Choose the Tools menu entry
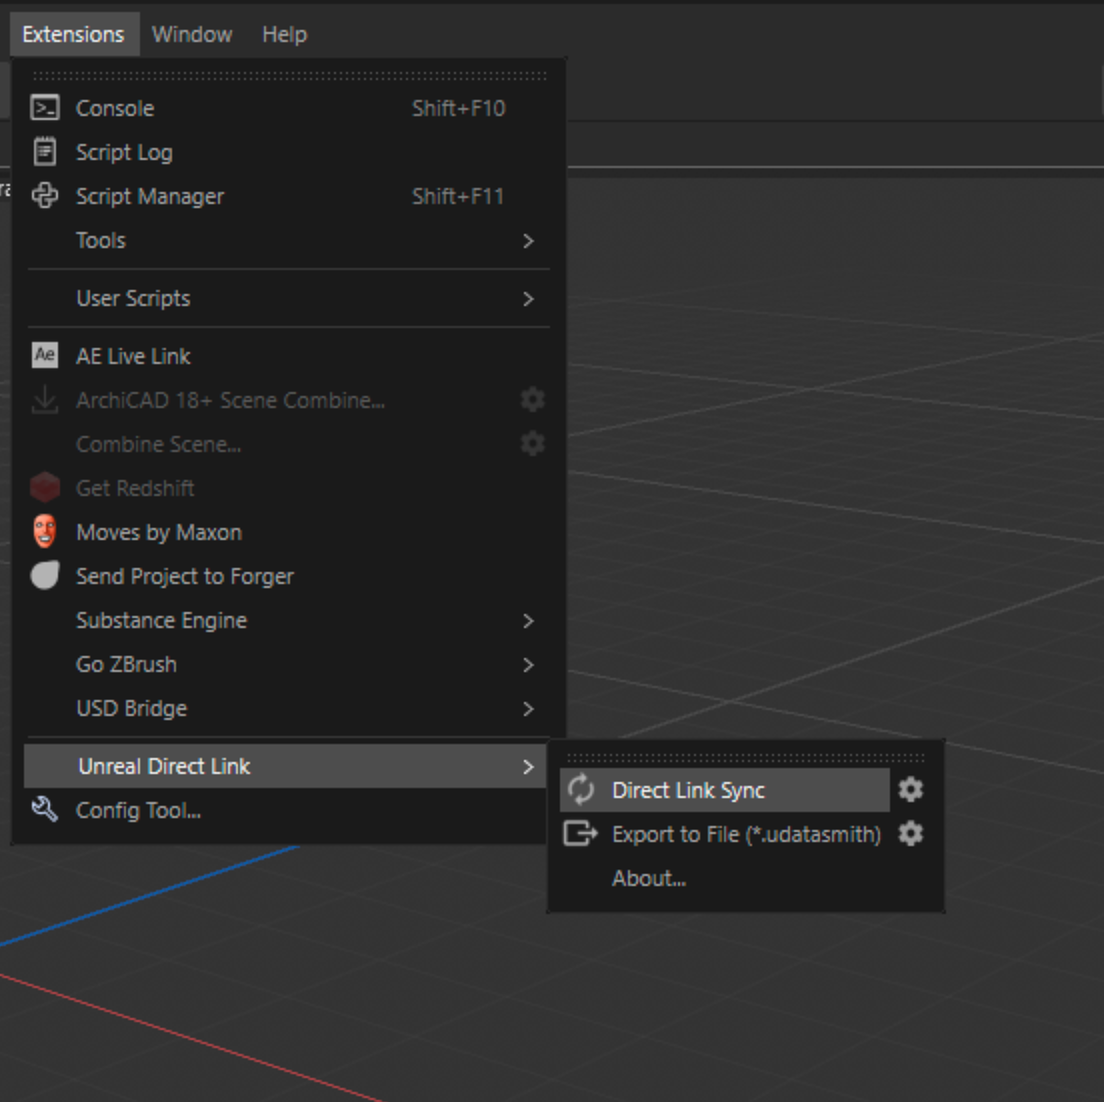Screen dimensions: 1104x1102 pos(287,240)
